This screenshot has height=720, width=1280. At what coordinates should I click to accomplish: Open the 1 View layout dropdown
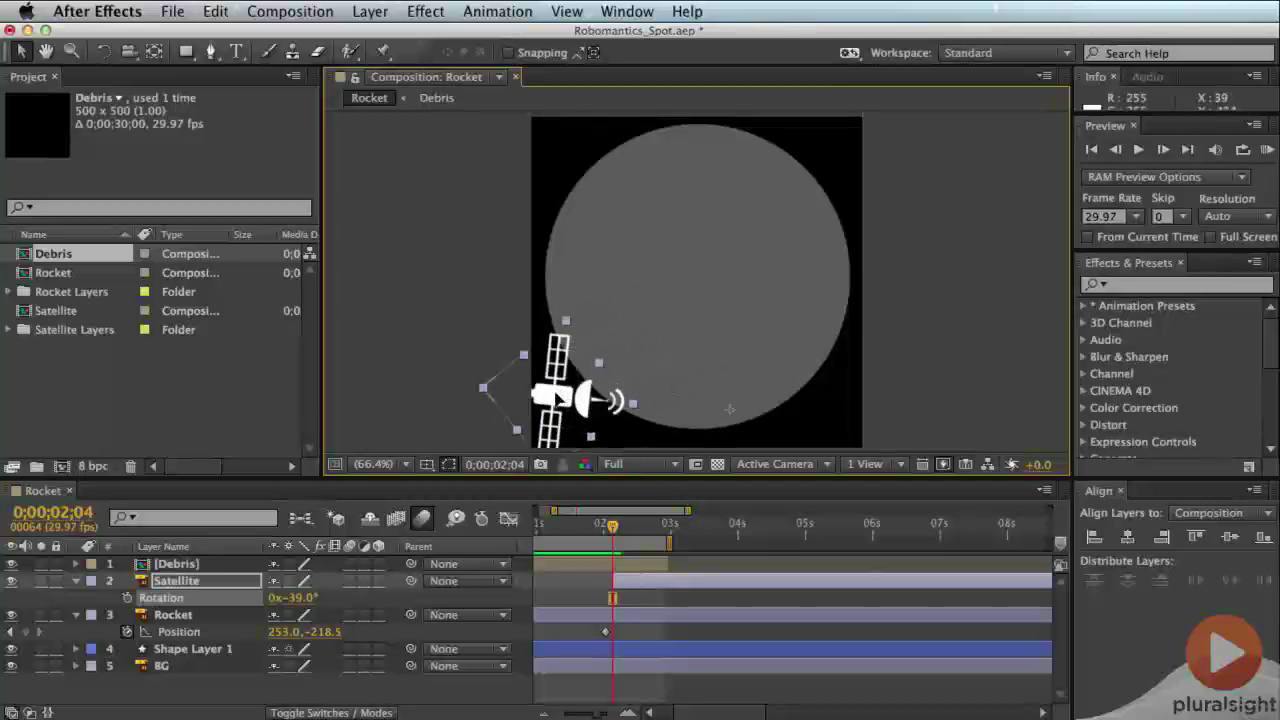[876, 464]
